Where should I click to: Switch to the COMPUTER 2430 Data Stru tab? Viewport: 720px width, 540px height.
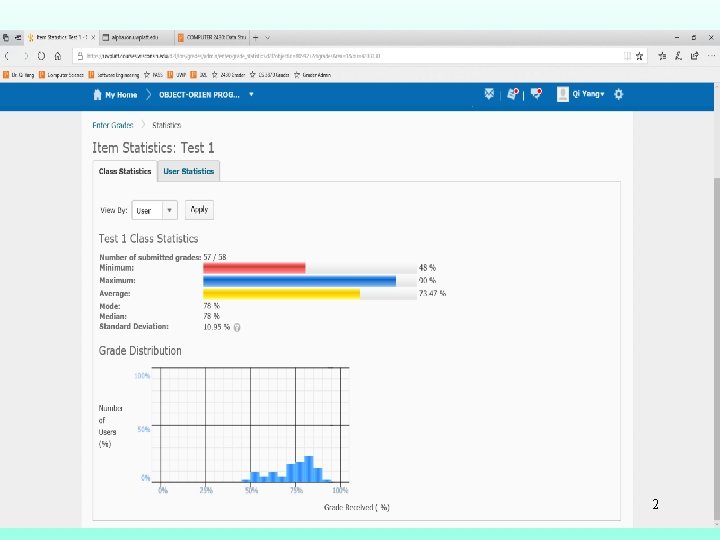(x=212, y=38)
